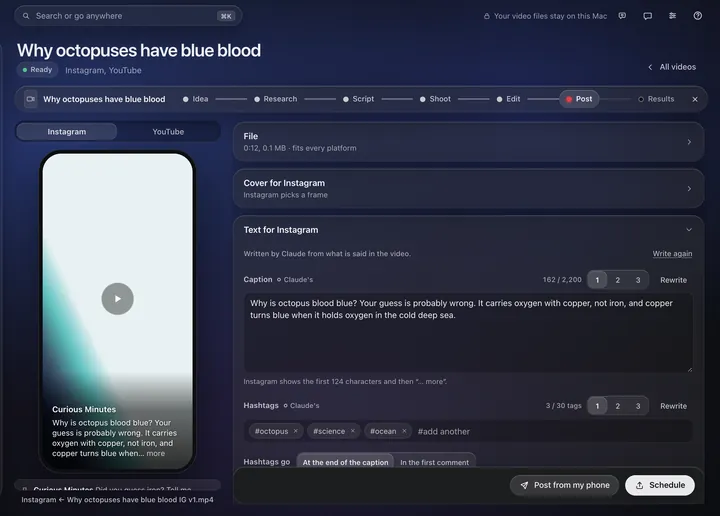Click the Write again link

(x=672, y=254)
